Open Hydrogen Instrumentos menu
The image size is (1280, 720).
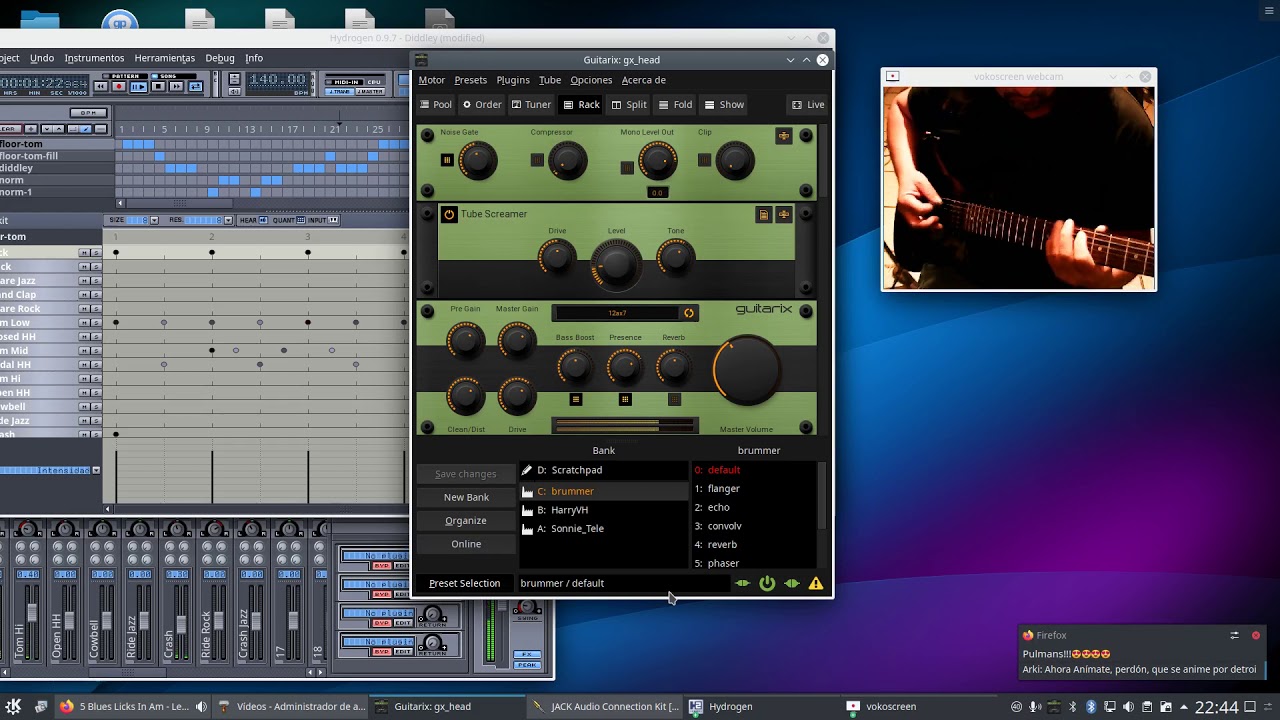[x=94, y=58]
